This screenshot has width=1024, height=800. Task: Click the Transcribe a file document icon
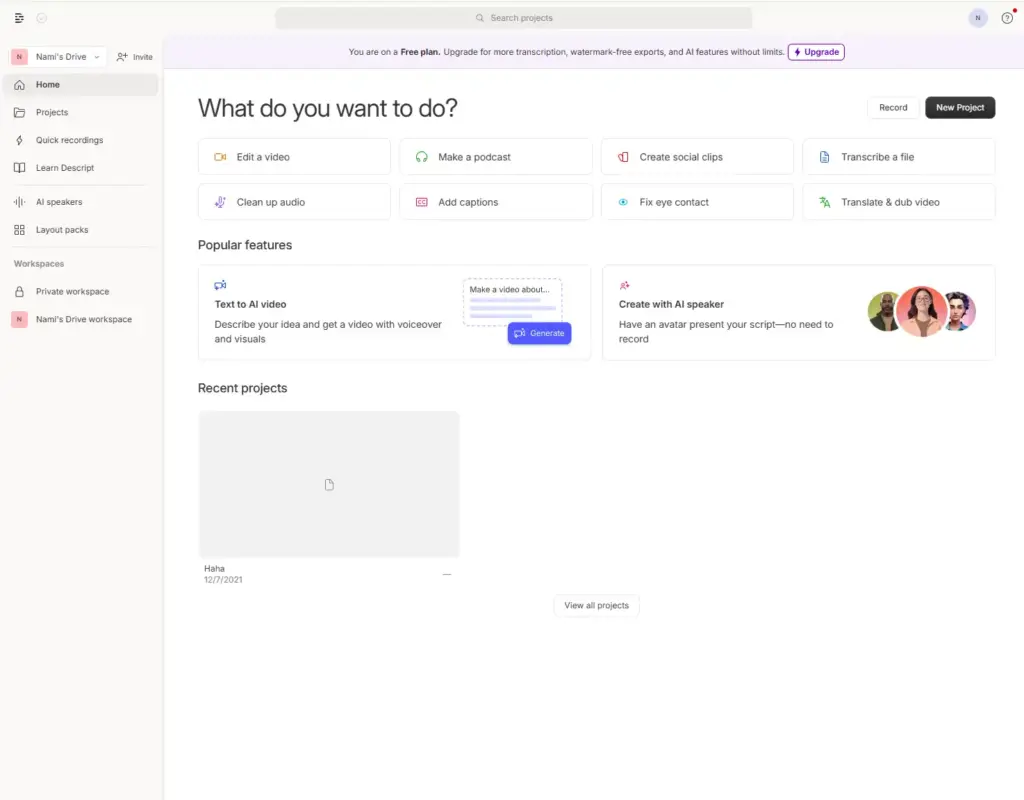[825, 157]
